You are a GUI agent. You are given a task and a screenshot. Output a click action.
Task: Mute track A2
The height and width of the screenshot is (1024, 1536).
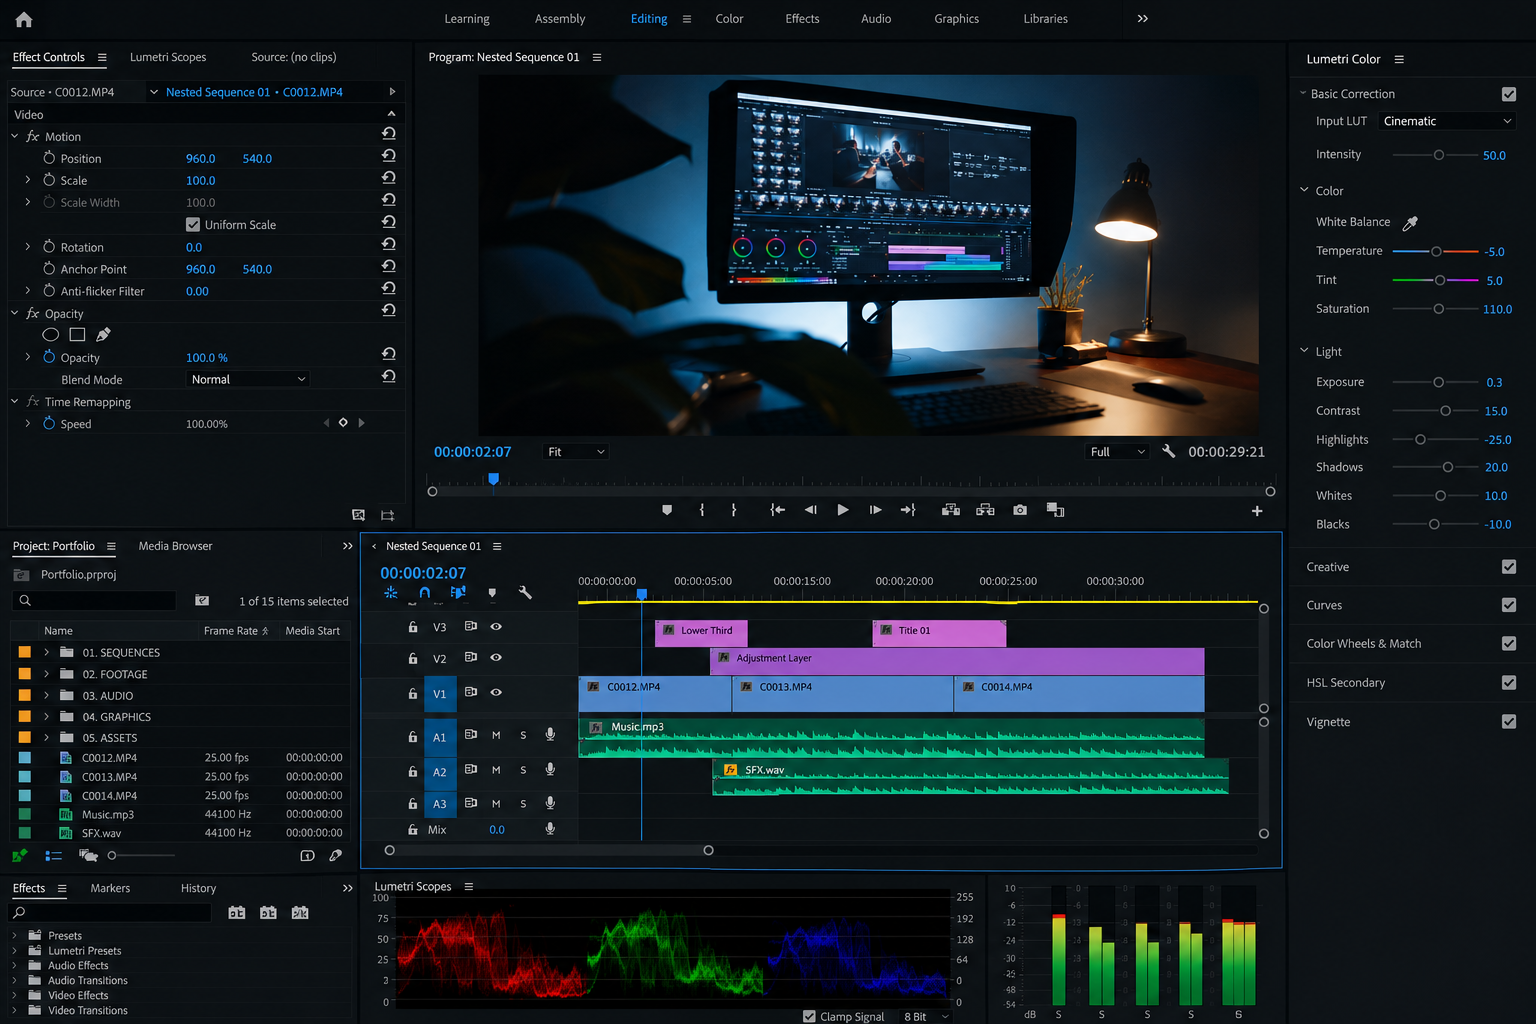[x=496, y=770]
